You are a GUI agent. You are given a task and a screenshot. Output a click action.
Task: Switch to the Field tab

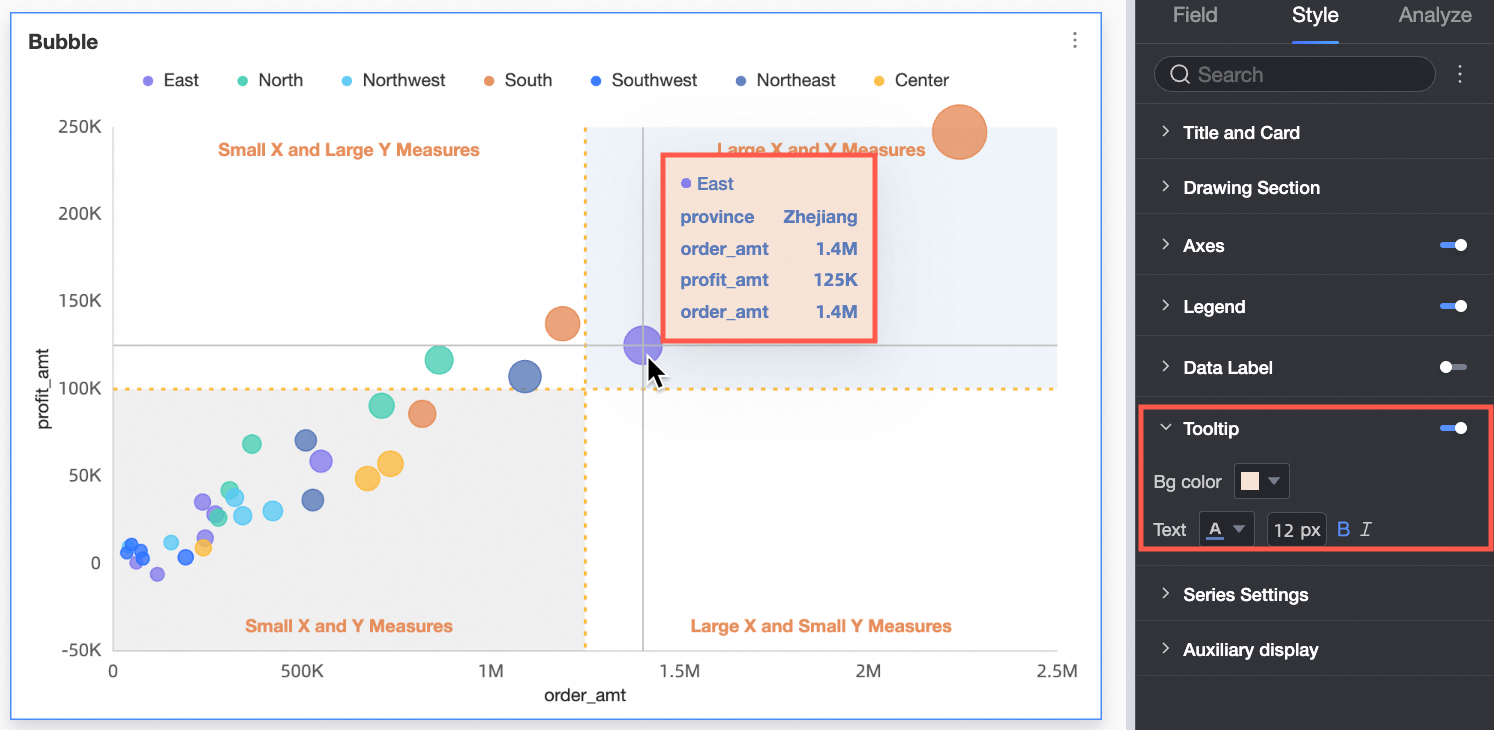1195,15
